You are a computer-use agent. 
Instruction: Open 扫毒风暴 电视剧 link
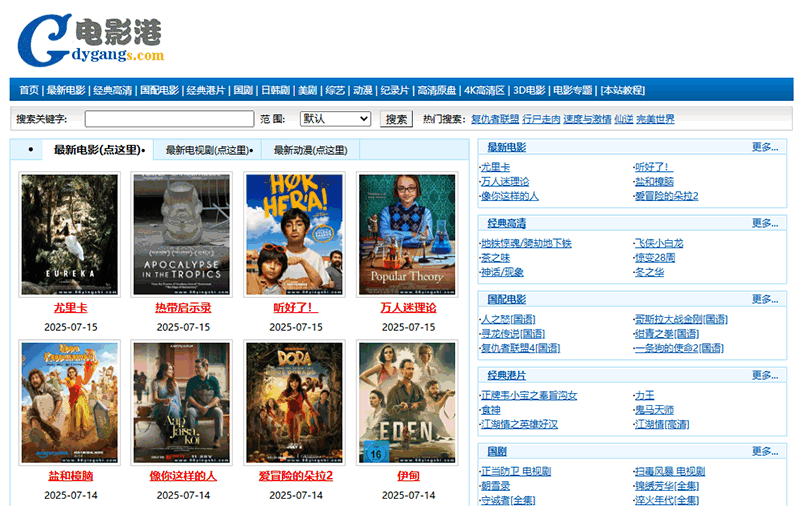pos(670,471)
